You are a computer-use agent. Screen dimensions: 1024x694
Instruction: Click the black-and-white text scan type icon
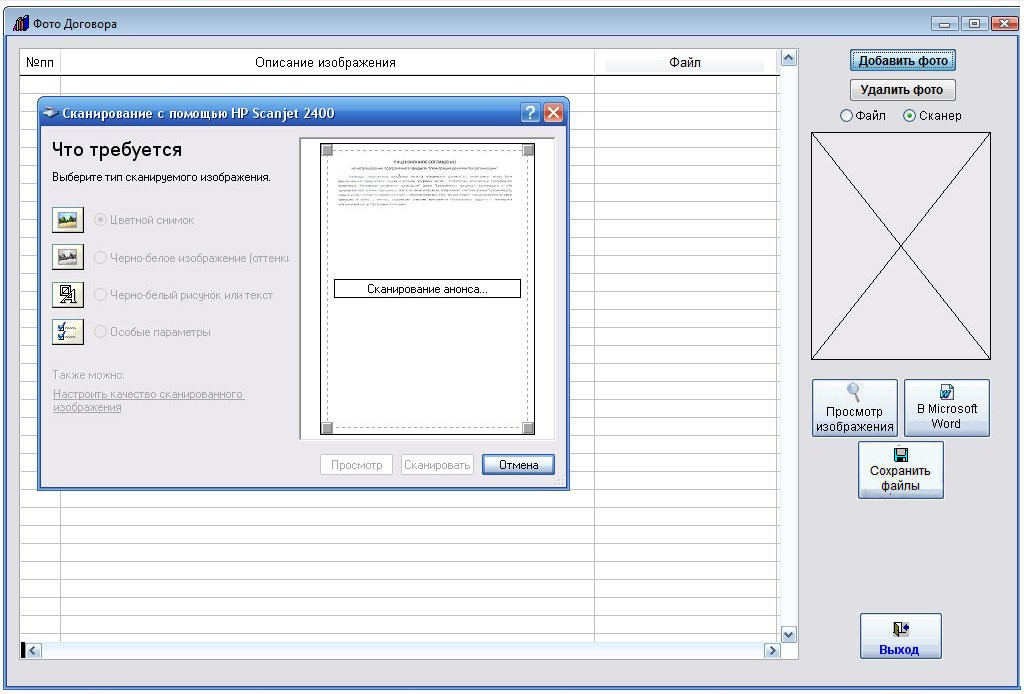click(68, 294)
